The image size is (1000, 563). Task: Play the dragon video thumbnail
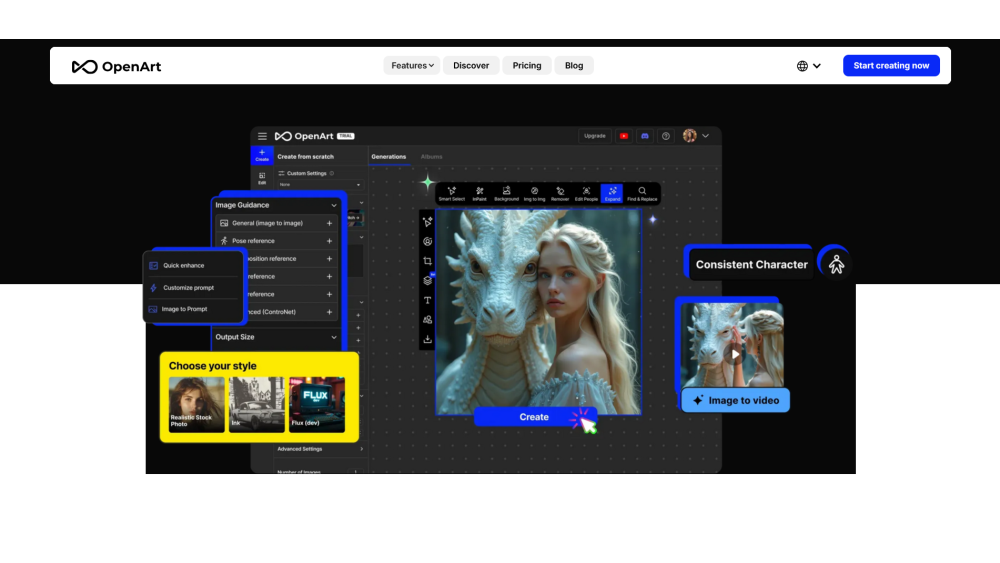coord(734,354)
